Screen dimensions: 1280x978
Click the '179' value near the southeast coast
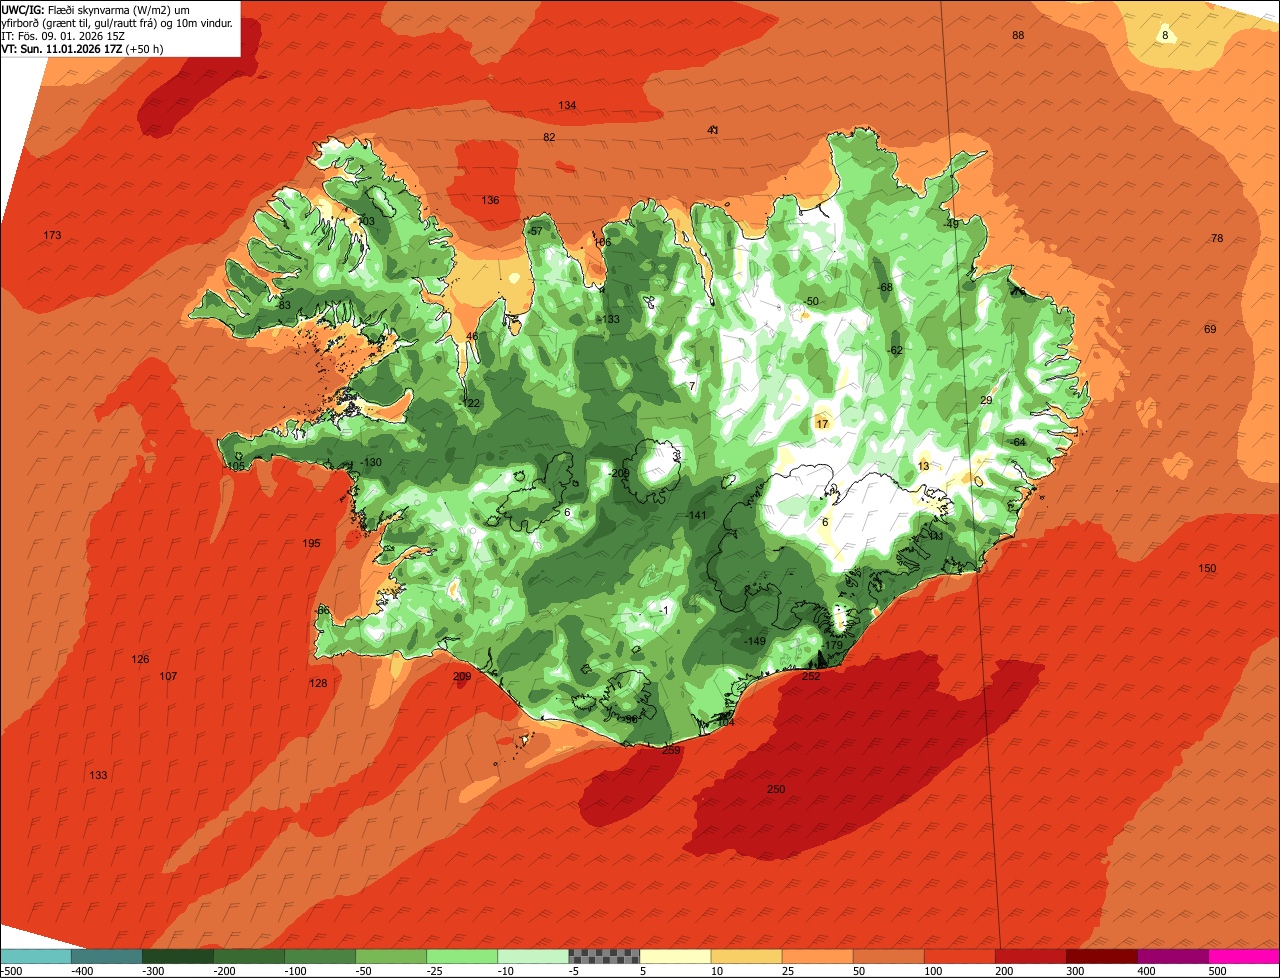coord(834,645)
